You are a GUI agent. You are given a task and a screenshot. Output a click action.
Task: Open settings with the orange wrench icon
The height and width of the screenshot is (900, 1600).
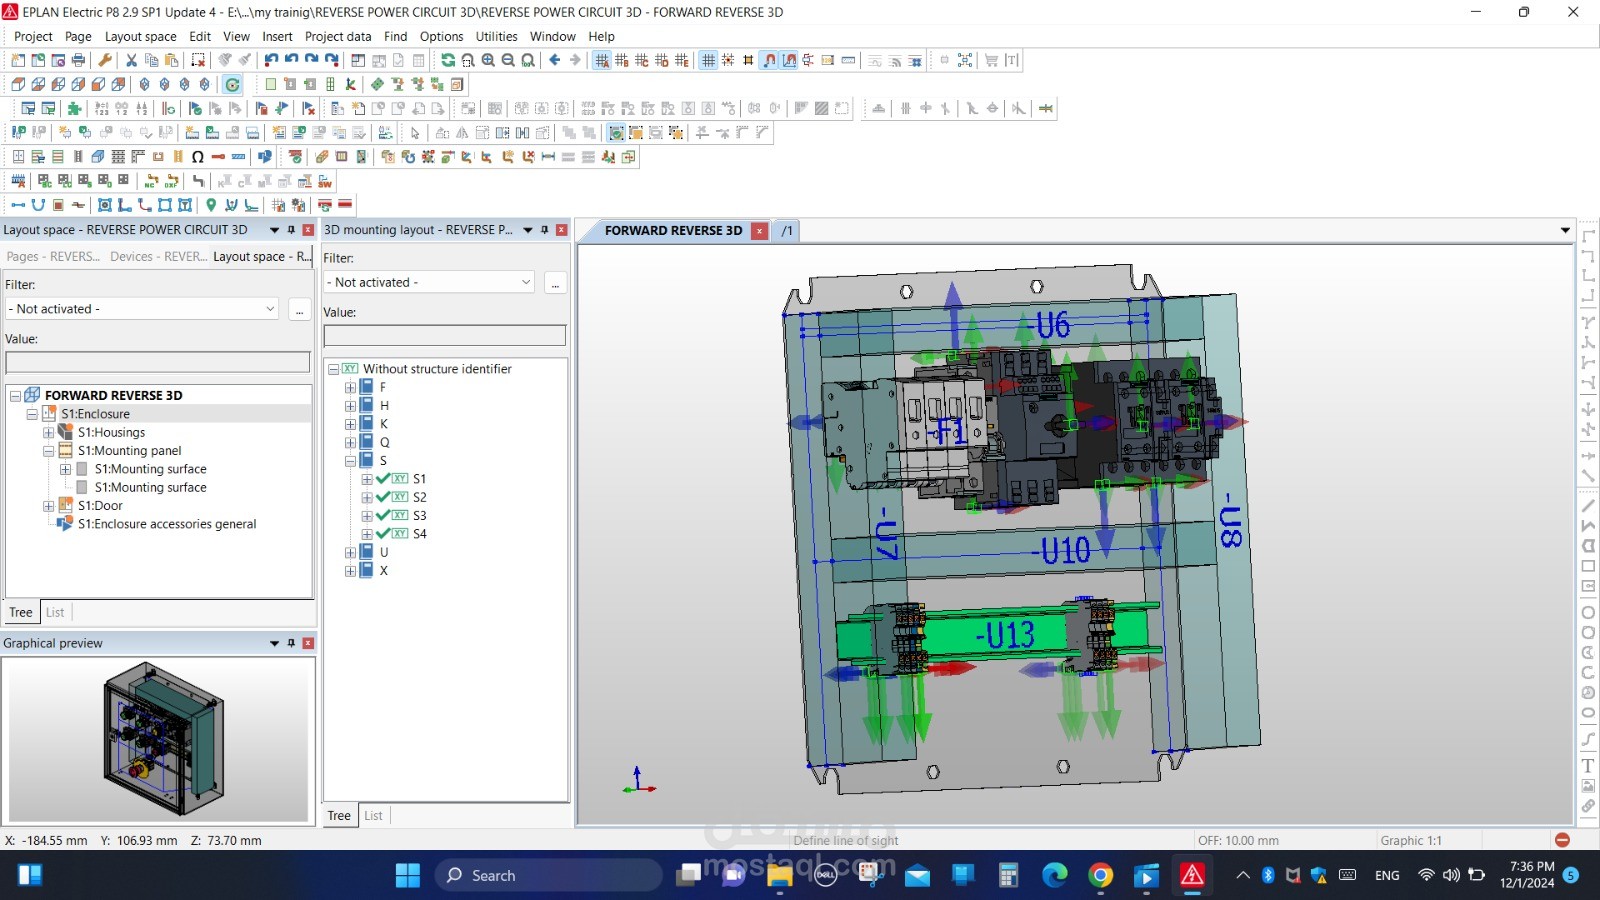point(105,60)
